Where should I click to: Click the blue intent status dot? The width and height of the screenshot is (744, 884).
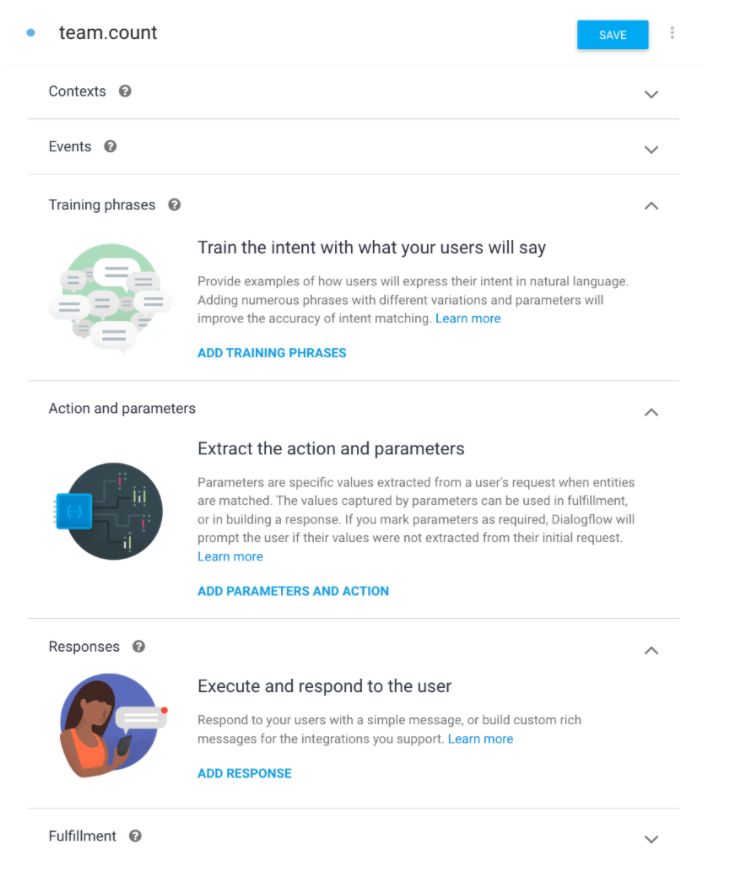[x=30, y=32]
